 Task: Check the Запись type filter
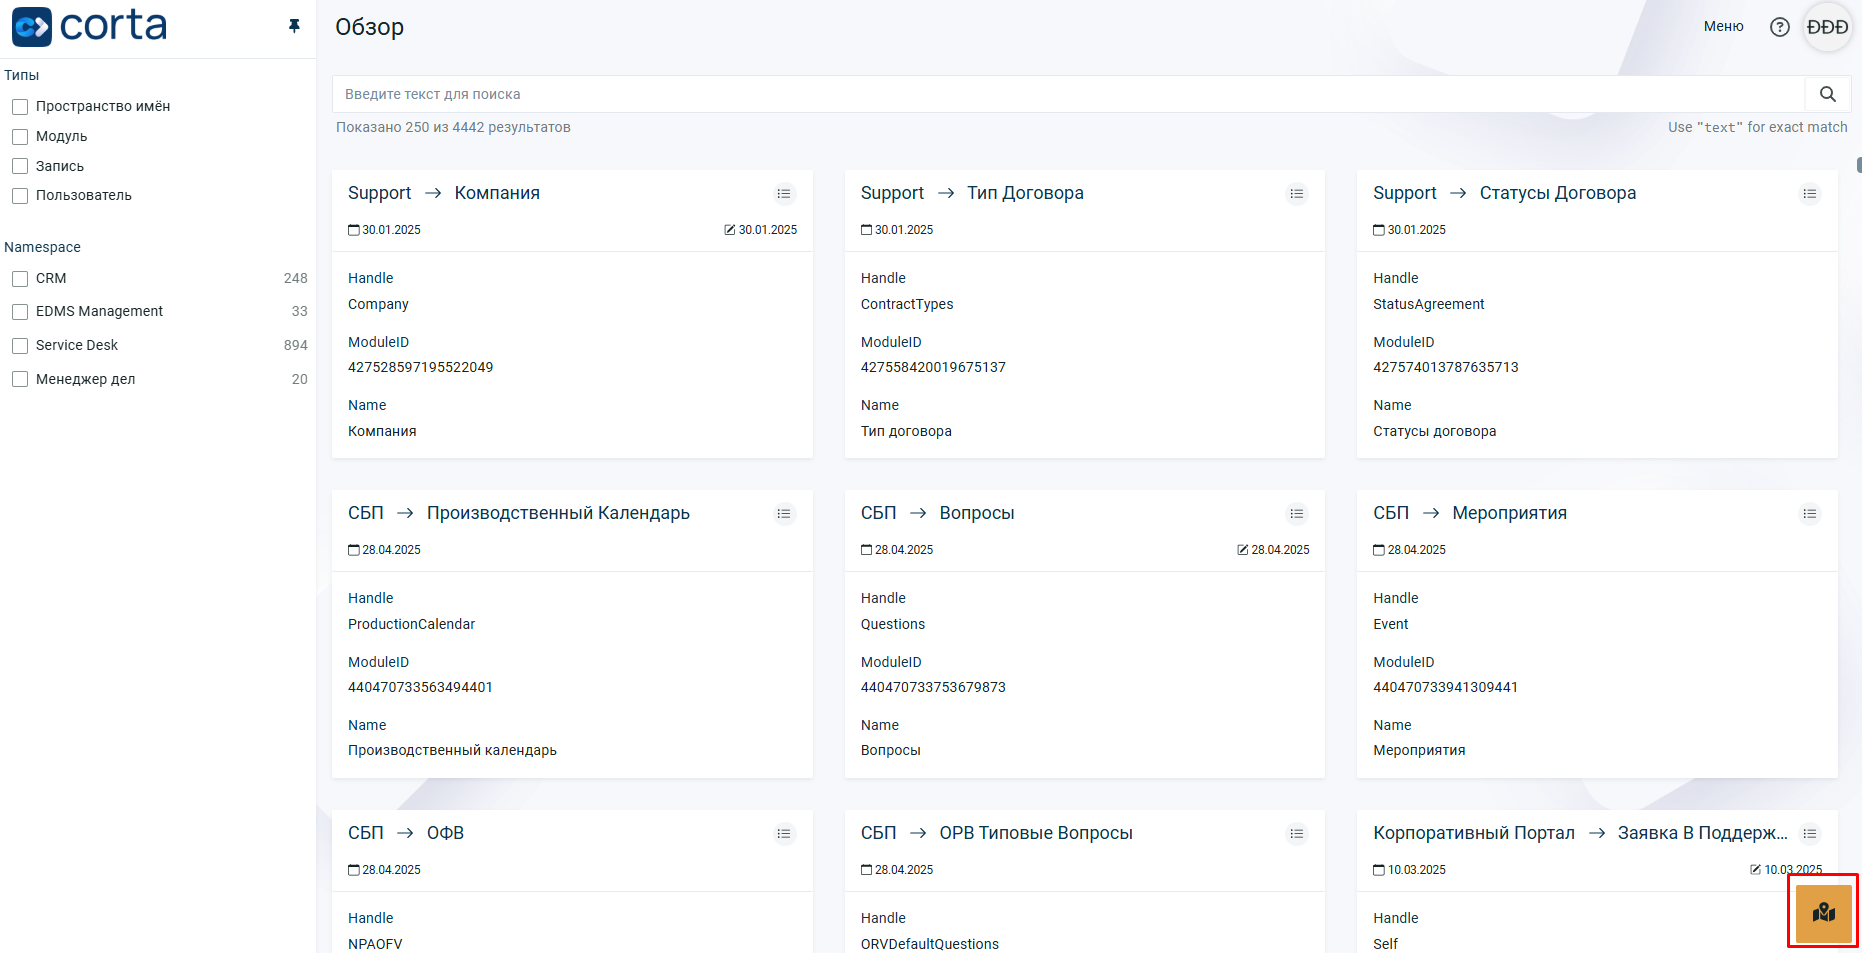[20, 166]
